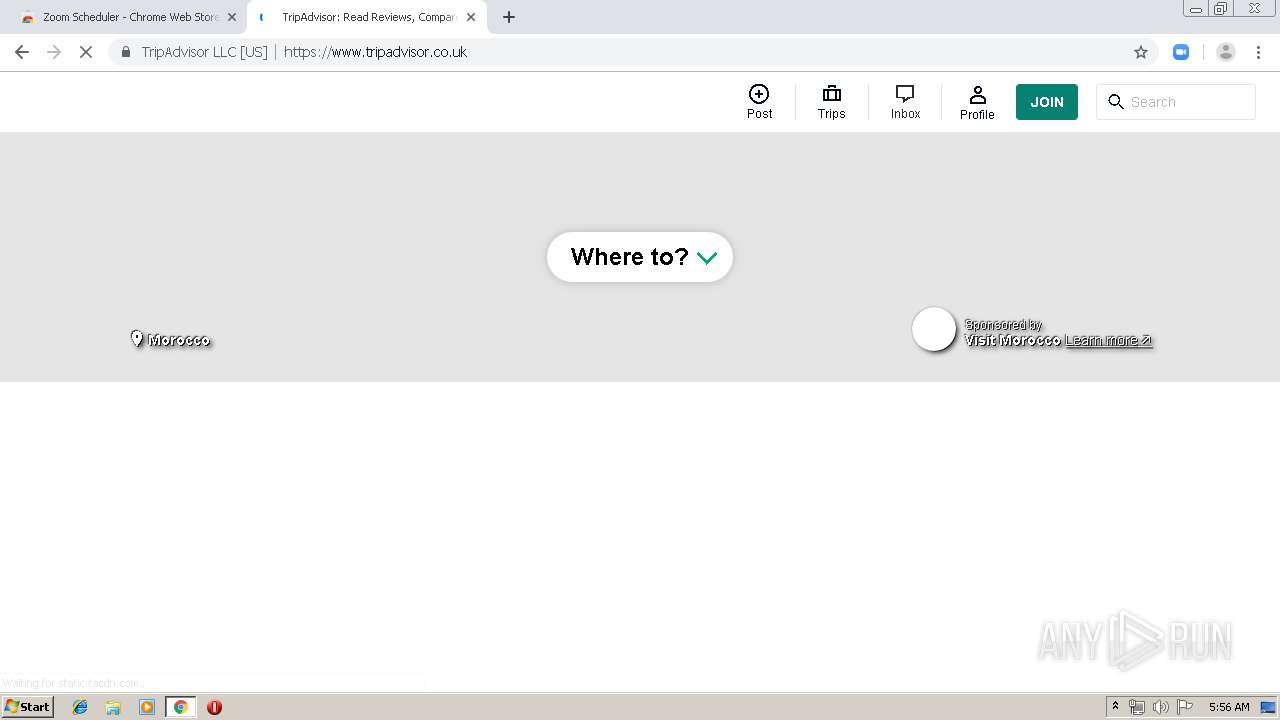Click the Morocco location pin label
The width and height of the screenshot is (1280, 720).
click(x=171, y=340)
